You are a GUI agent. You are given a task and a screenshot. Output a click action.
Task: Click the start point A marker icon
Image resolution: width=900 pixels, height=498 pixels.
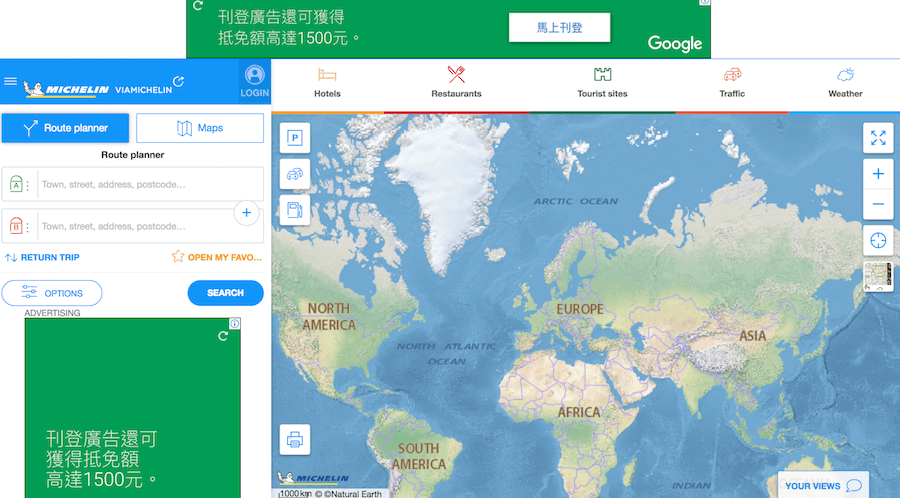coord(16,184)
